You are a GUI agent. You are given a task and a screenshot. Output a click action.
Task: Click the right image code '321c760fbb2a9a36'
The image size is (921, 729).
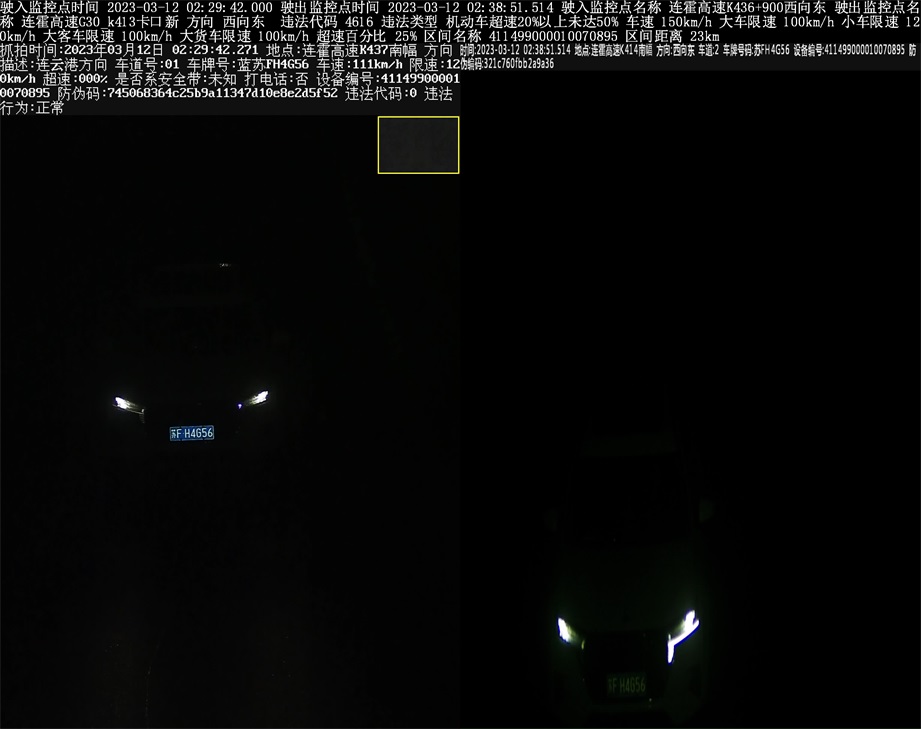click(519, 64)
